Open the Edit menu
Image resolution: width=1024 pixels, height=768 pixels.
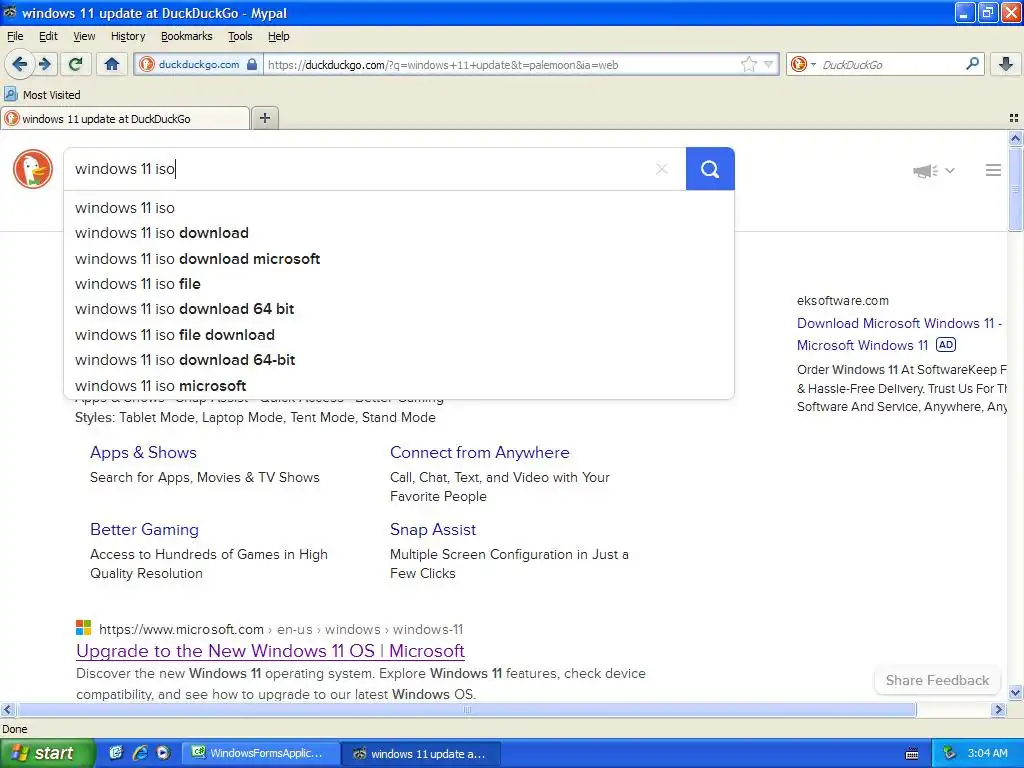[x=48, y=36]
